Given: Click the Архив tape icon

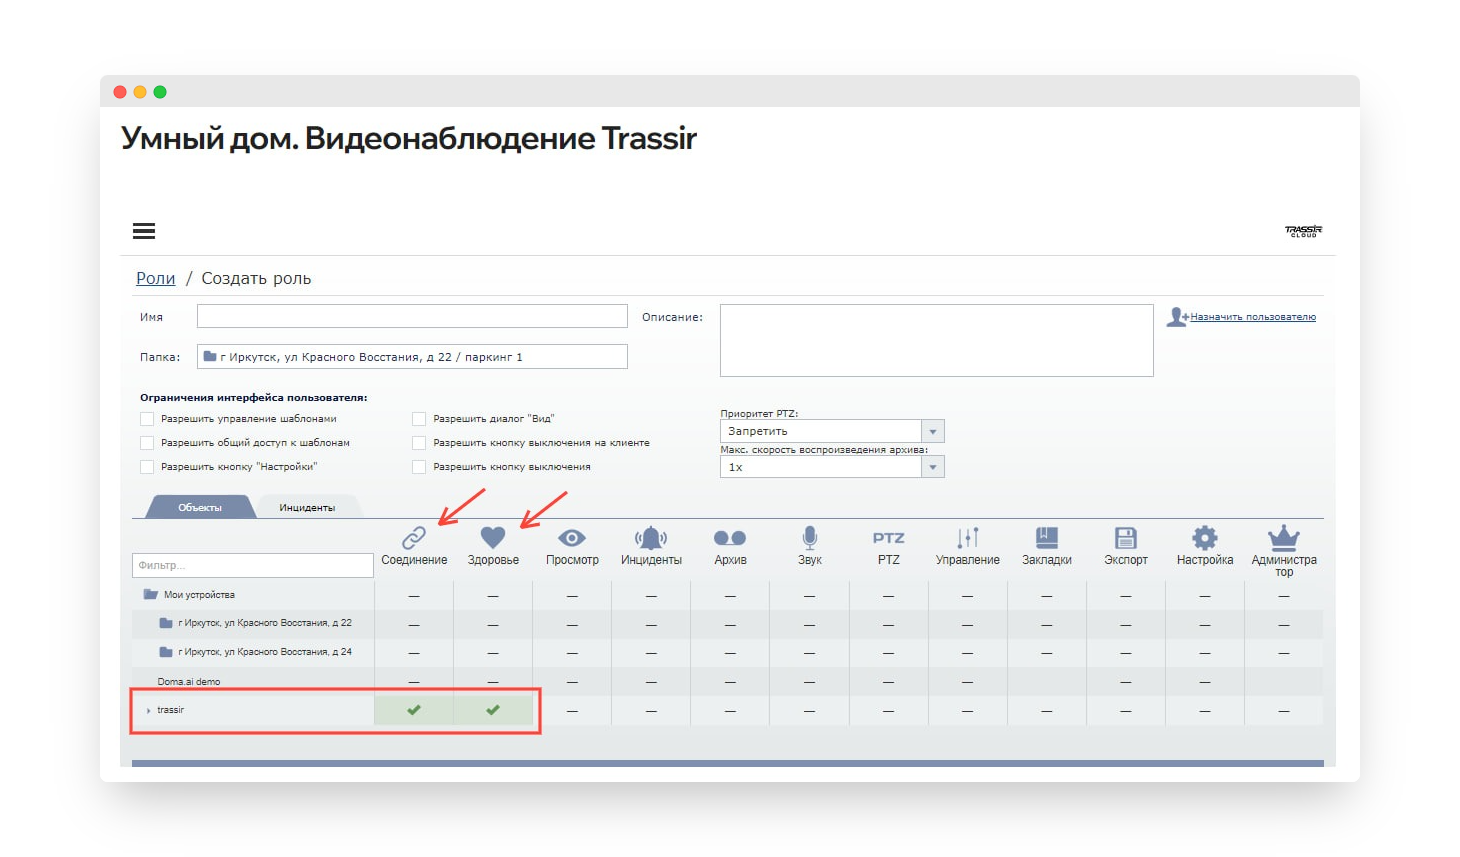Looking at the screenshot, I should [730, 538].
